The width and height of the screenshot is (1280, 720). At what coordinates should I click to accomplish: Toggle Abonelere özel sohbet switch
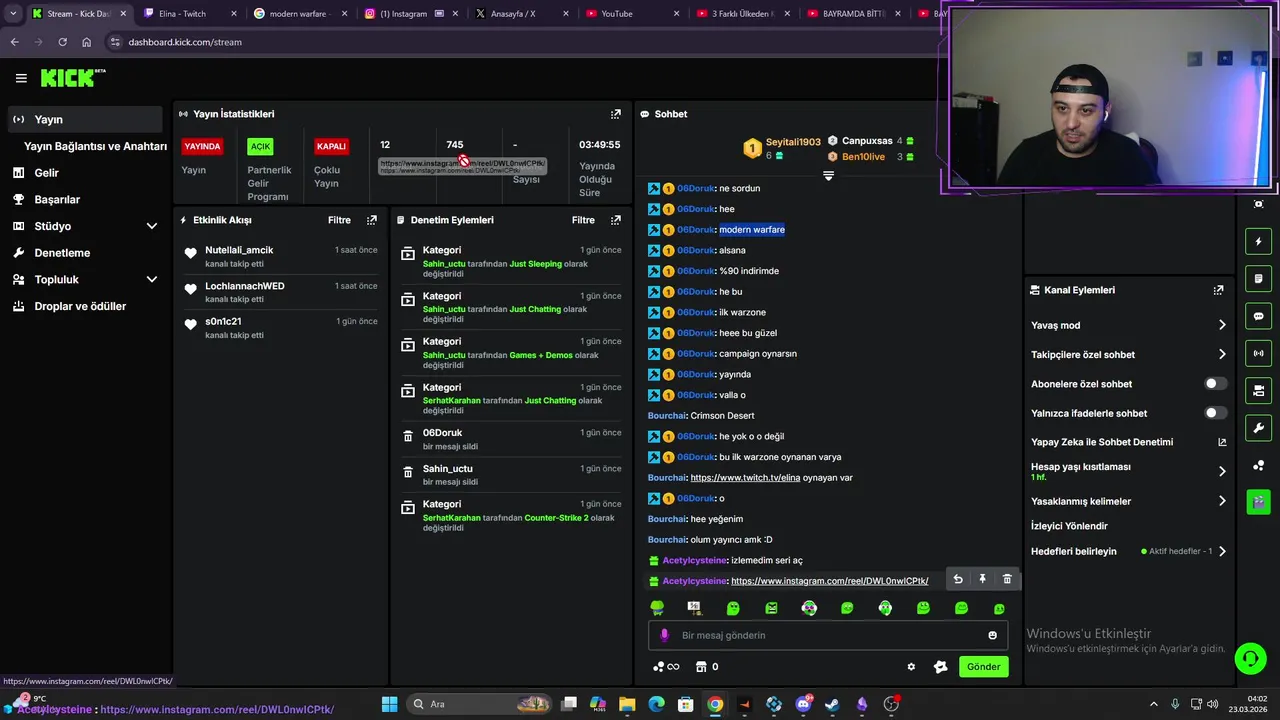point(1215,384)
